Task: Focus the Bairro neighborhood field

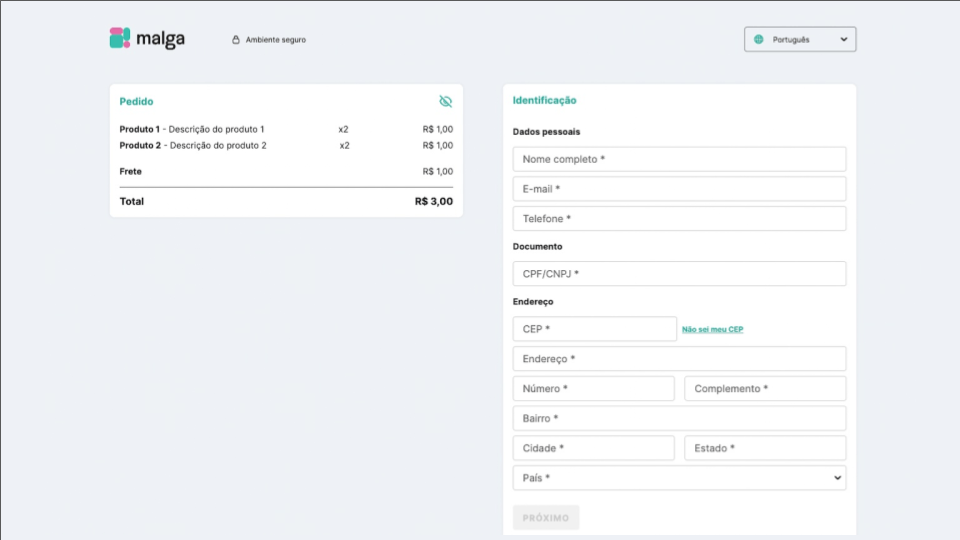Action: pyautogui.click(x=679, y=418)
